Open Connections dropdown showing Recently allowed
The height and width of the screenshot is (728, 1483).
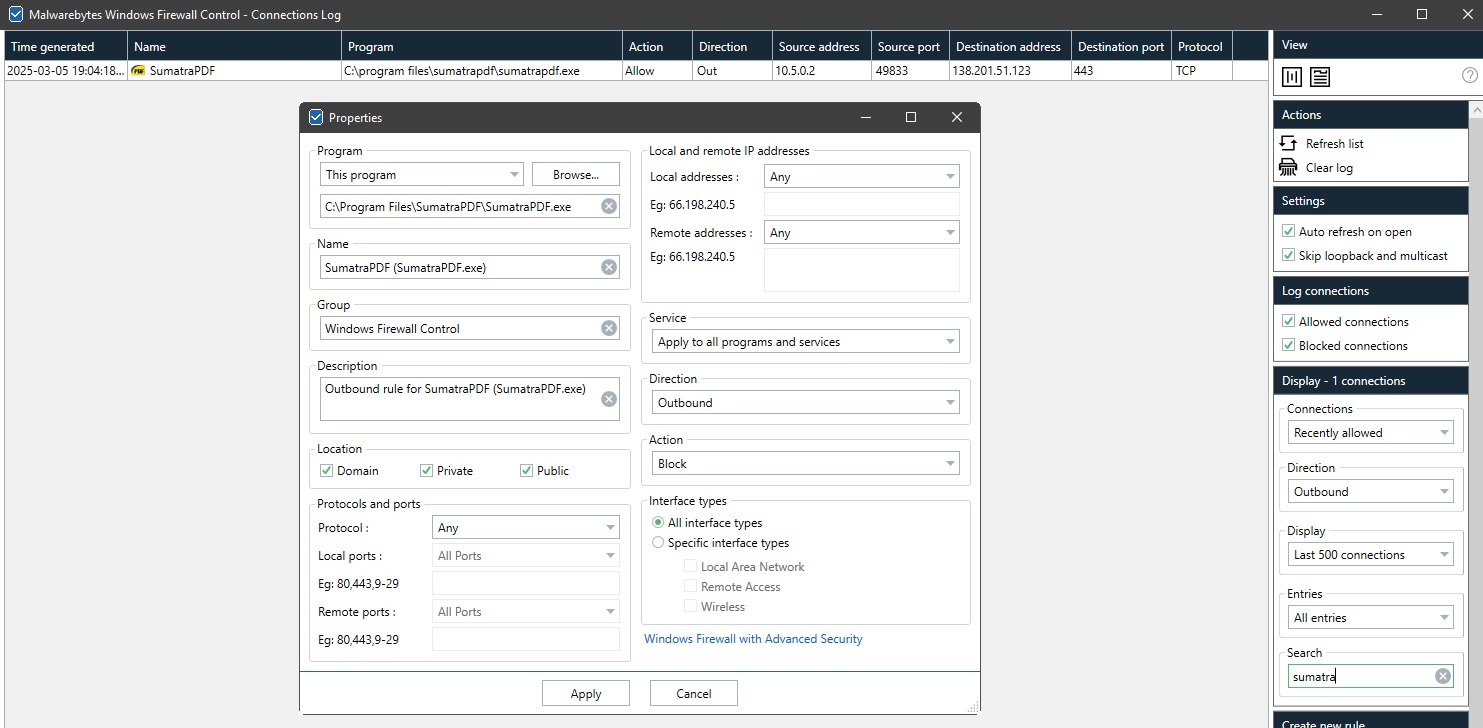(1370, 432)
